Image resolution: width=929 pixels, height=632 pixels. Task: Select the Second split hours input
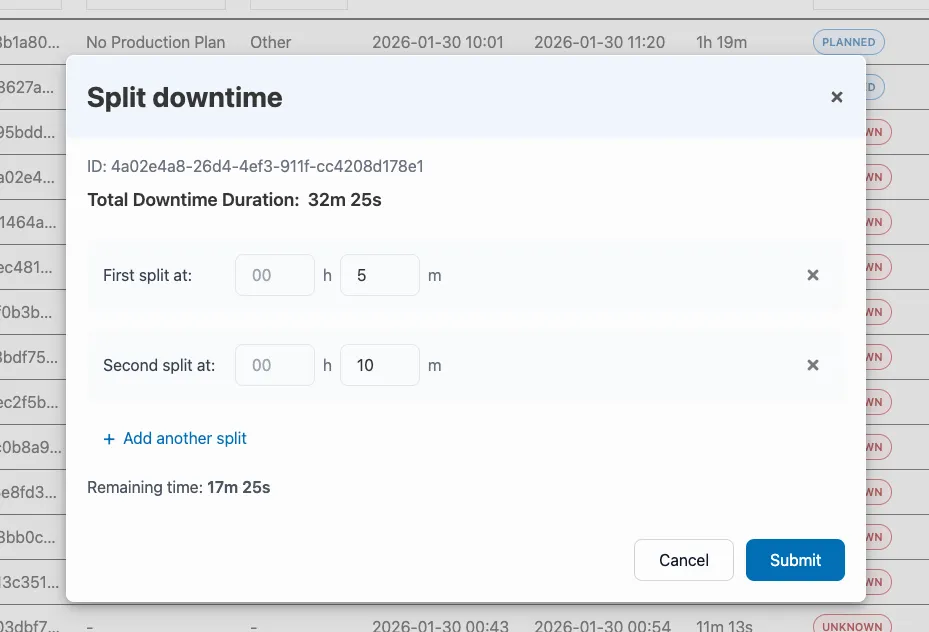click(x=275, y=365)
